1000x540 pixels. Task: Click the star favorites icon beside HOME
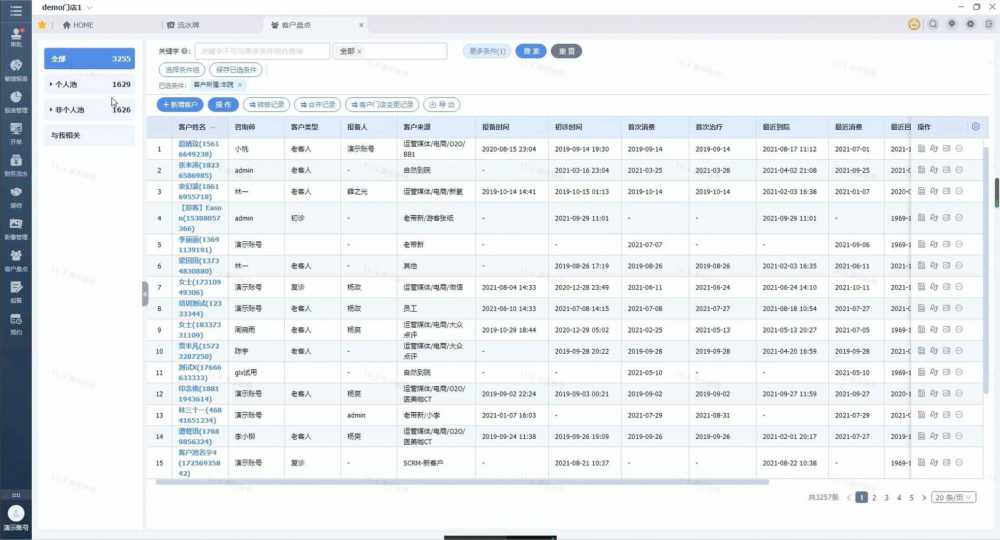42,24
